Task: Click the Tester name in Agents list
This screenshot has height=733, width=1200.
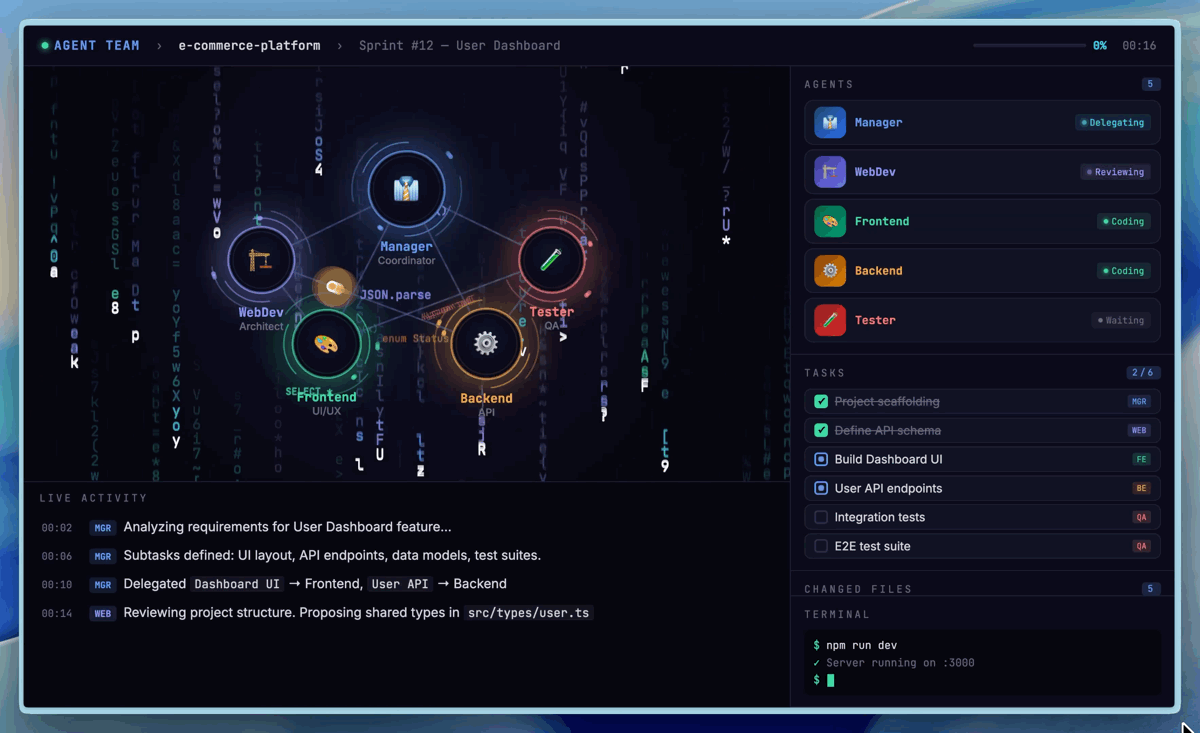Action: pyautogui.click(x=875, y=320)
